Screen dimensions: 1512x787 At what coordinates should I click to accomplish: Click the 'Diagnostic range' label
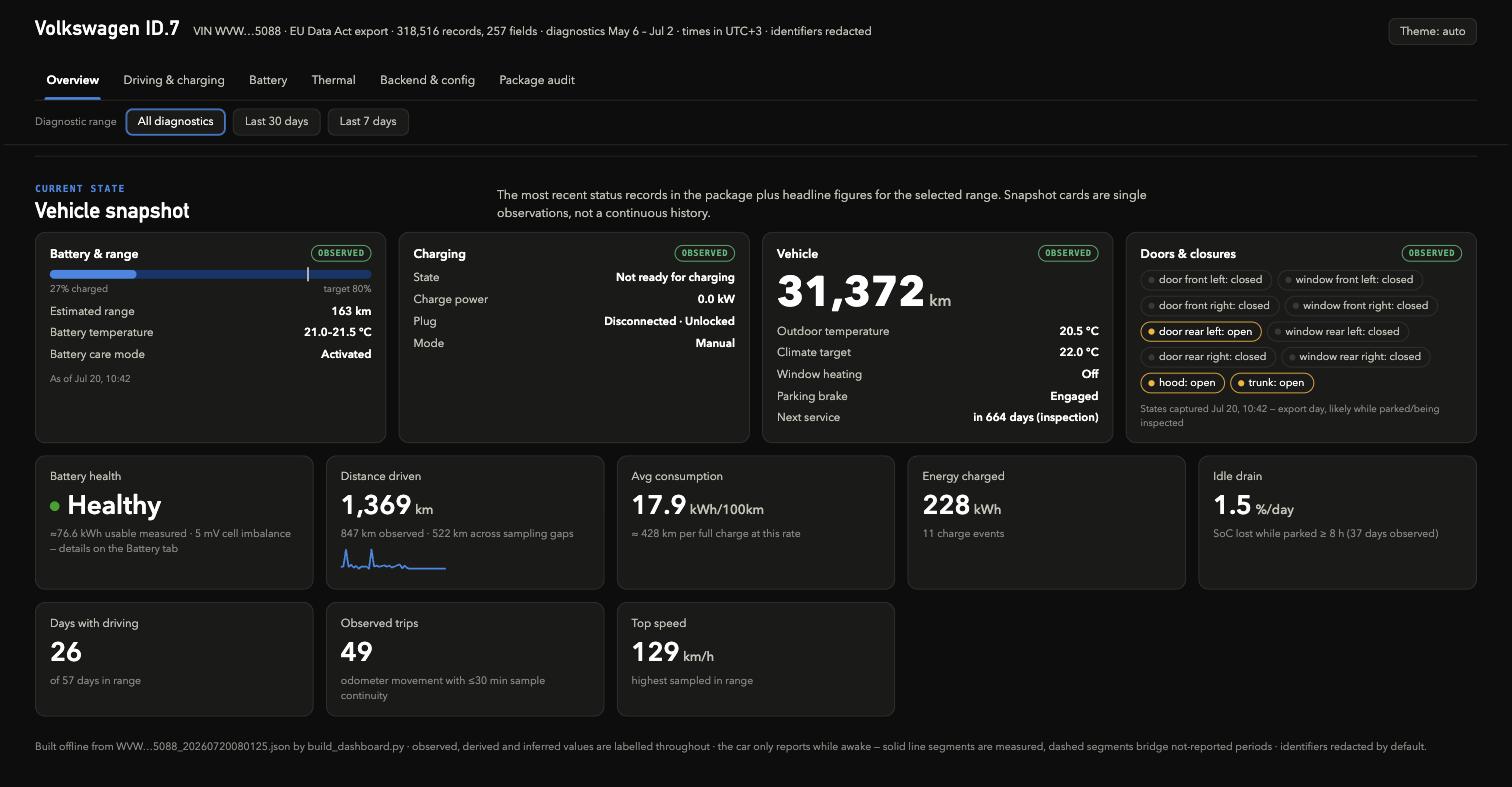tap(76, 122)
